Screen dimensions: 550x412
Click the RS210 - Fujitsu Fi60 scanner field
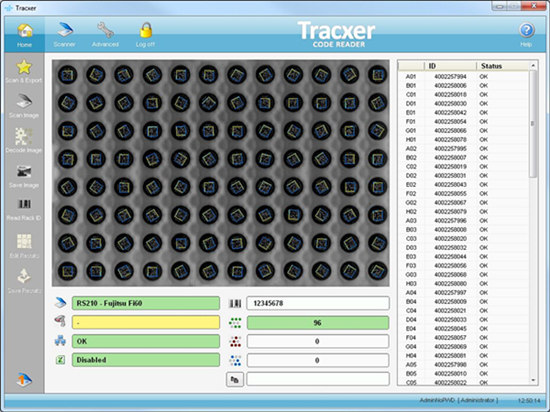click(x=146, y=303)
